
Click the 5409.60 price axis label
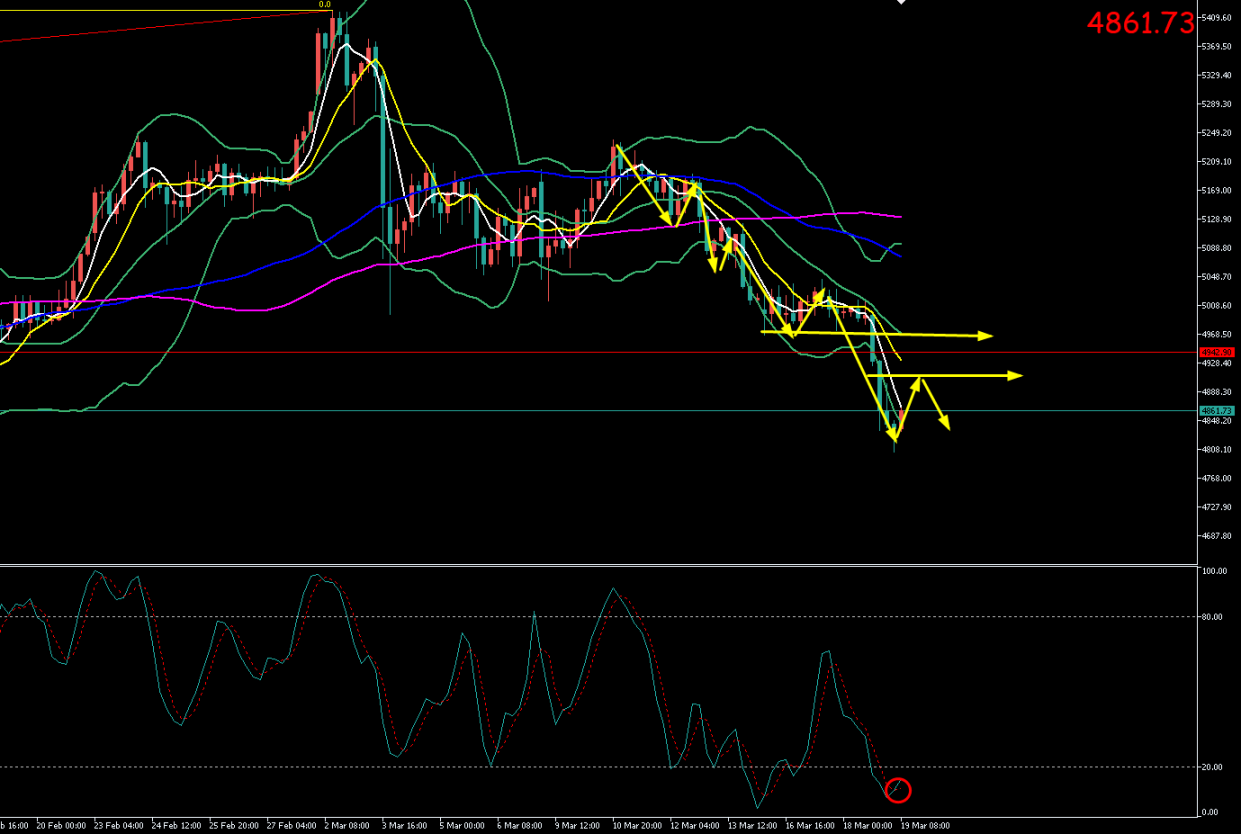tap(1217, 18)
